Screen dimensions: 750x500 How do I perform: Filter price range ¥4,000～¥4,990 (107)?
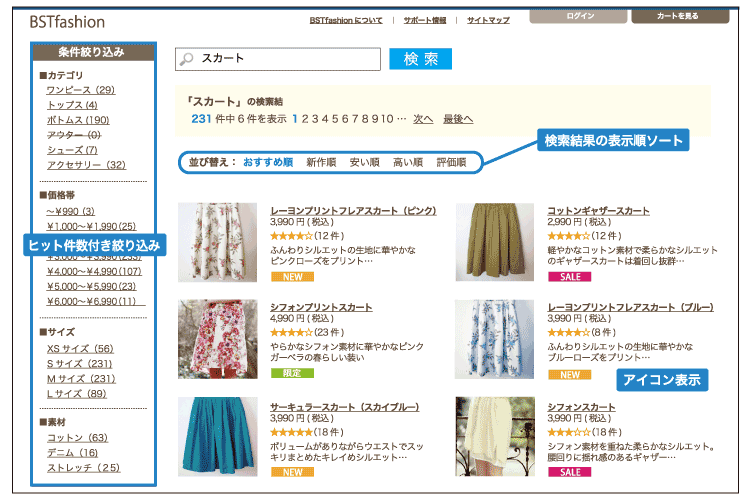click(94, 272)
